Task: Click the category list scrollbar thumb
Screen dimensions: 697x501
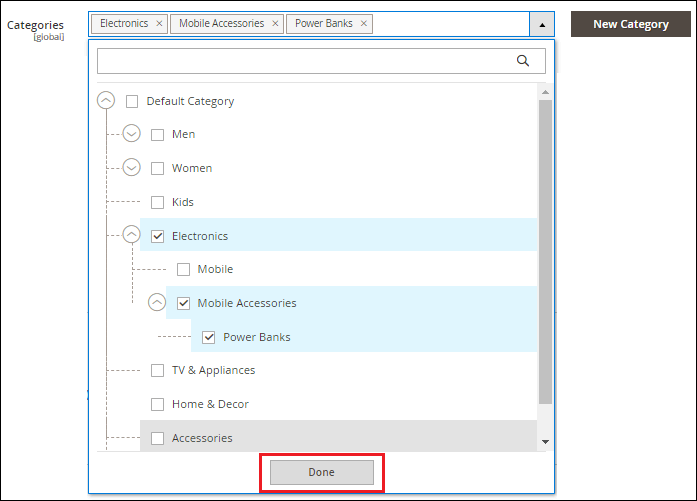Action: click(545, 252)
